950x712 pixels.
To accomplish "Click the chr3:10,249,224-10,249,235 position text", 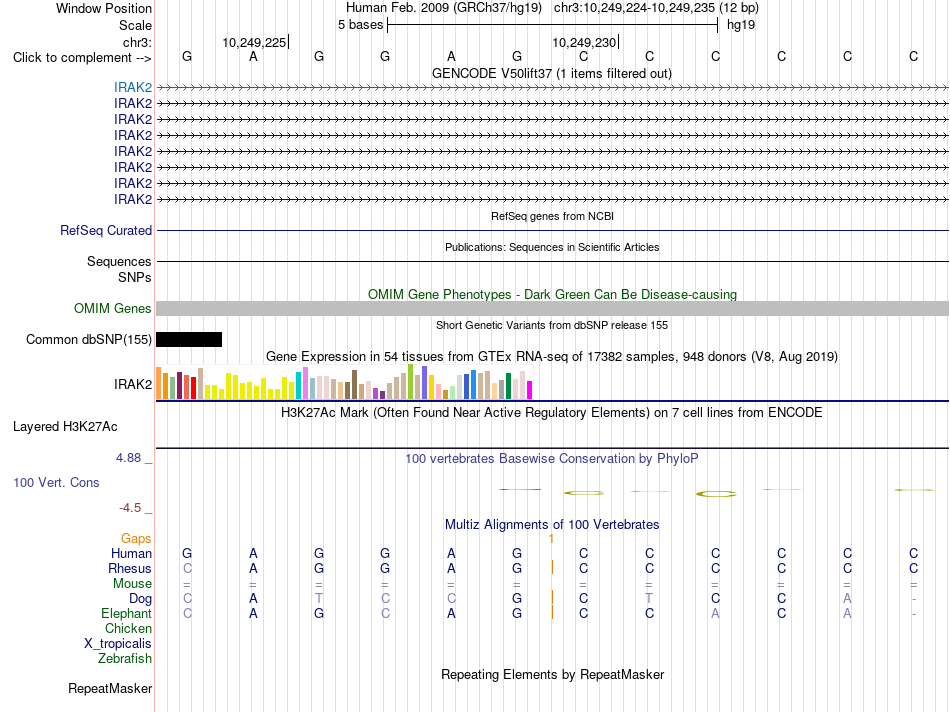I will (656, 8).
